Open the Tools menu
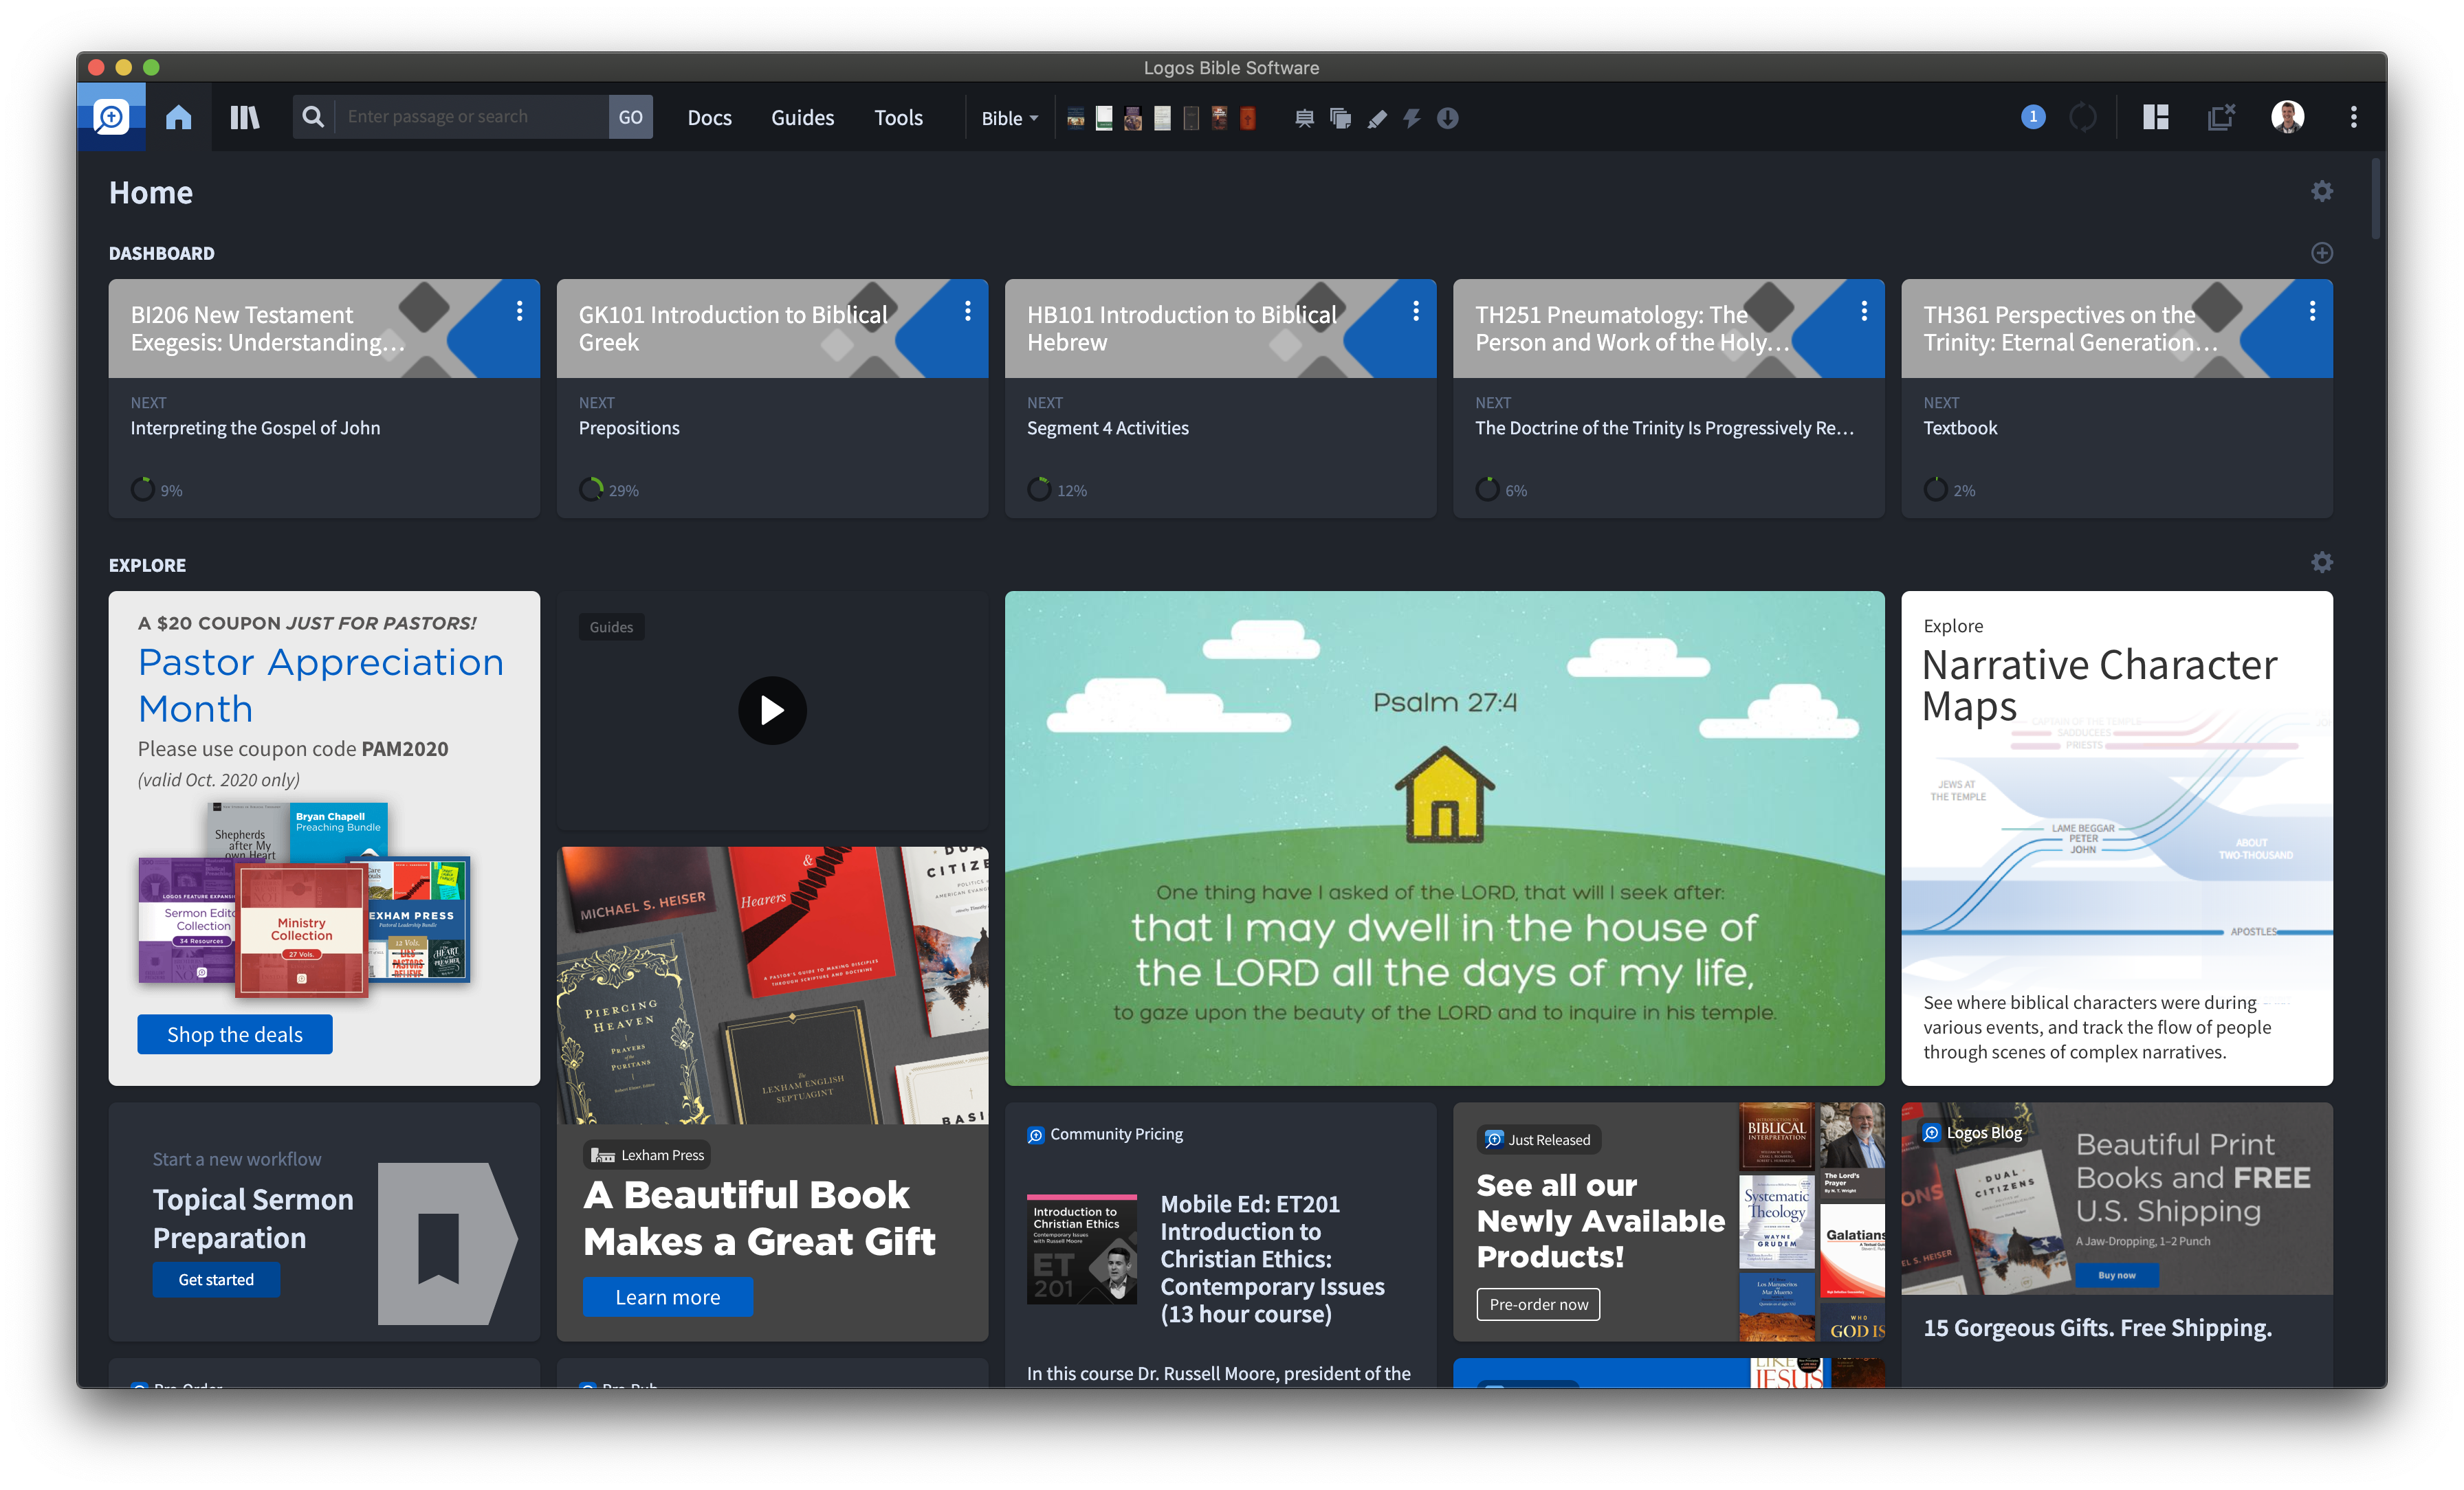2464x1490 pixels. (x=898, y=118)
